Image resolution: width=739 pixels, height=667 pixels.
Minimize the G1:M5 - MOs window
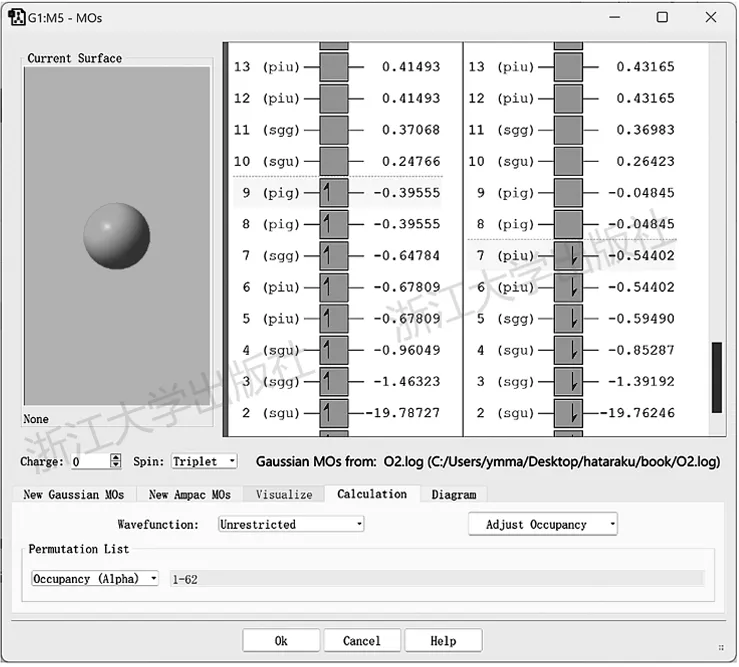(614, 17)
